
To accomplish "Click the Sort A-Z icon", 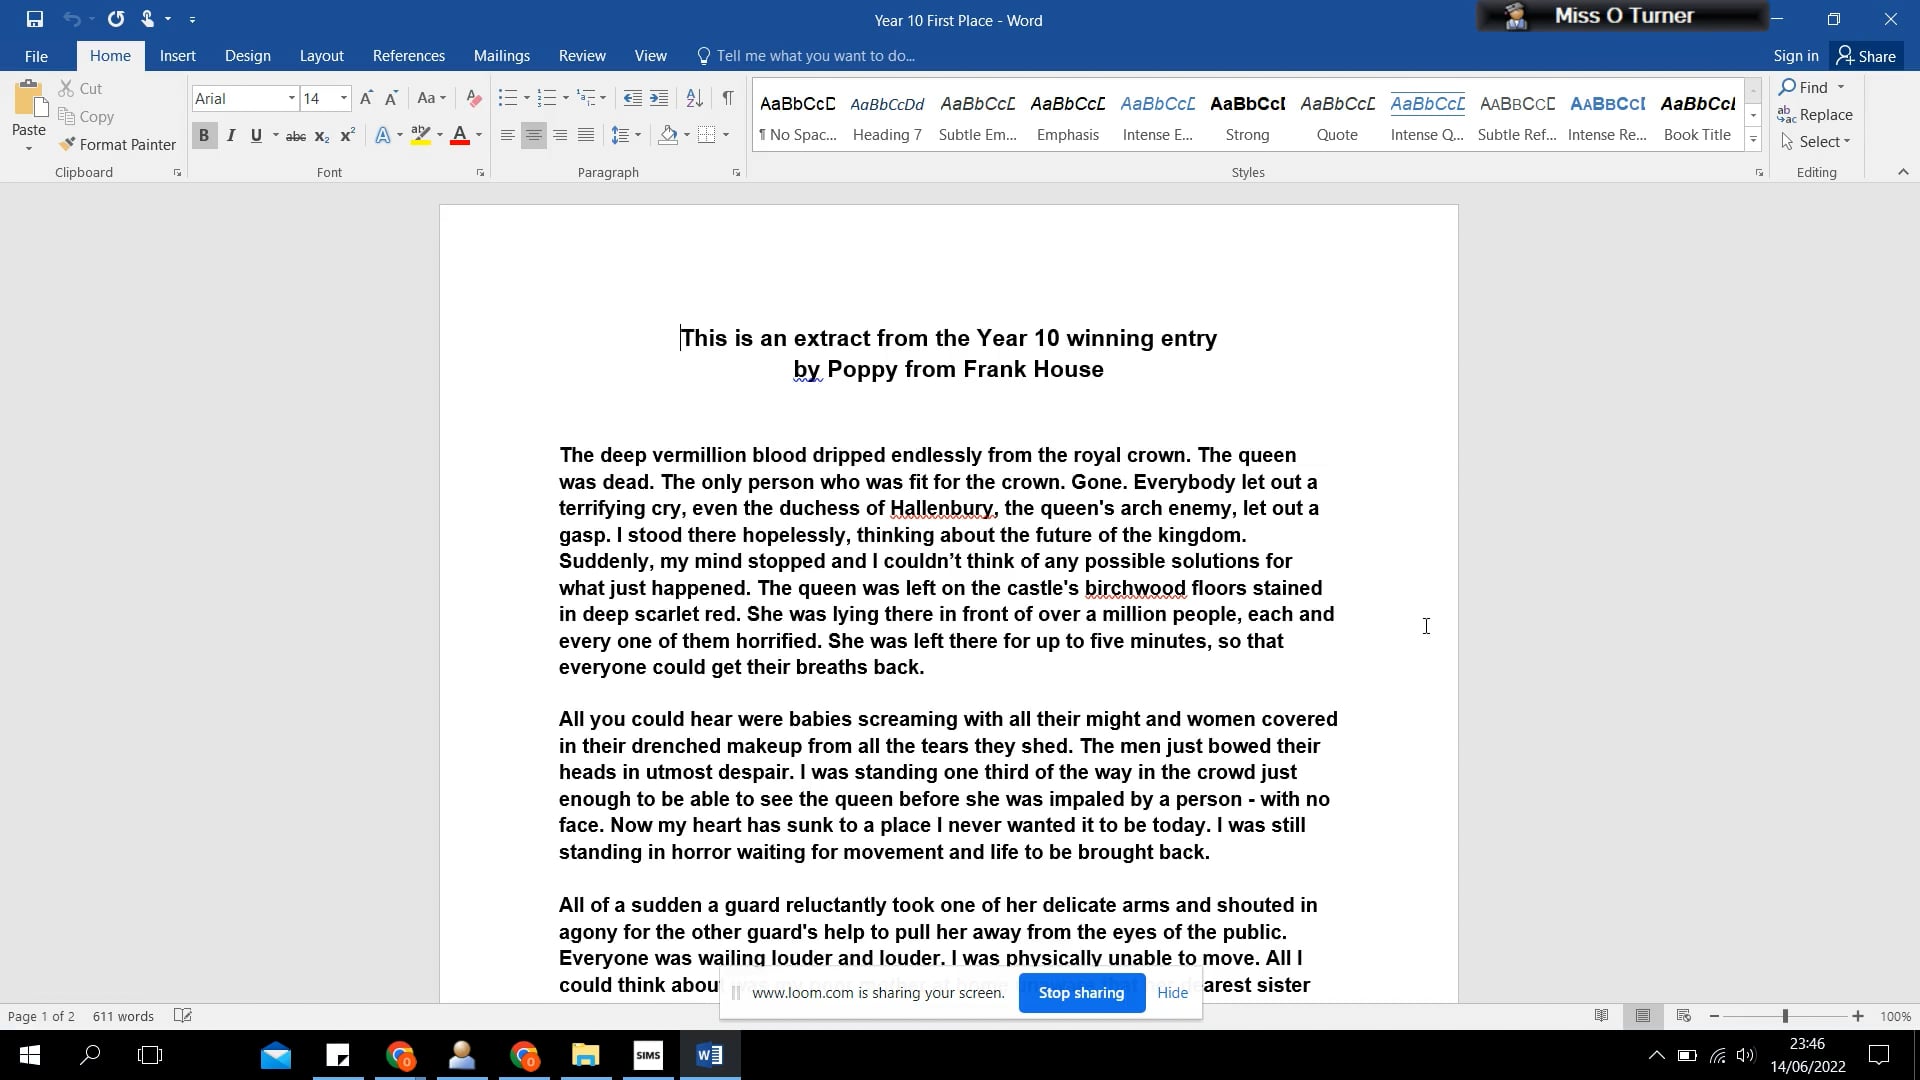I will point(694,98).
